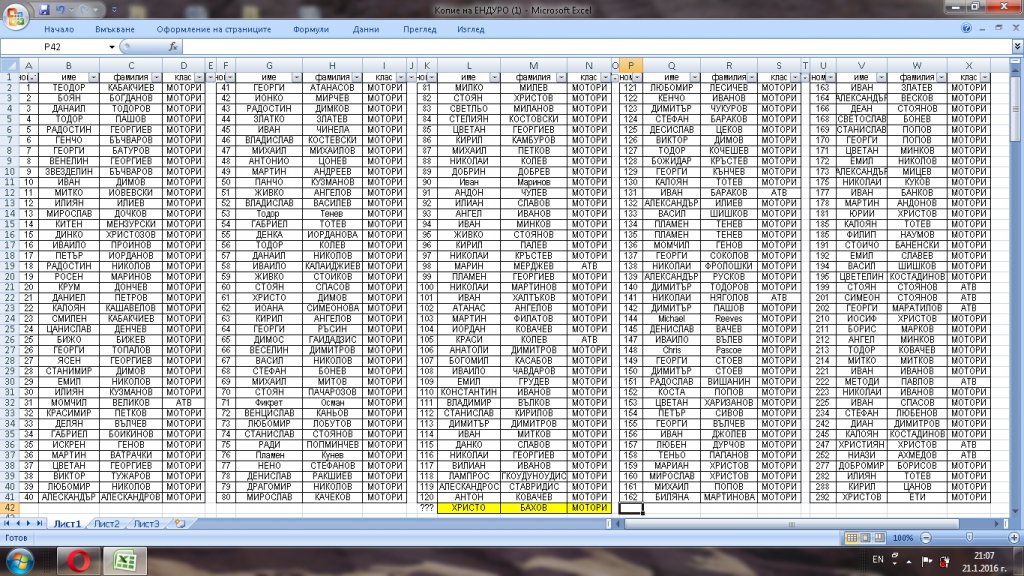Screen dimensions: 1024x576
Task: Select the row 42 header
Action: click(9, 507)
